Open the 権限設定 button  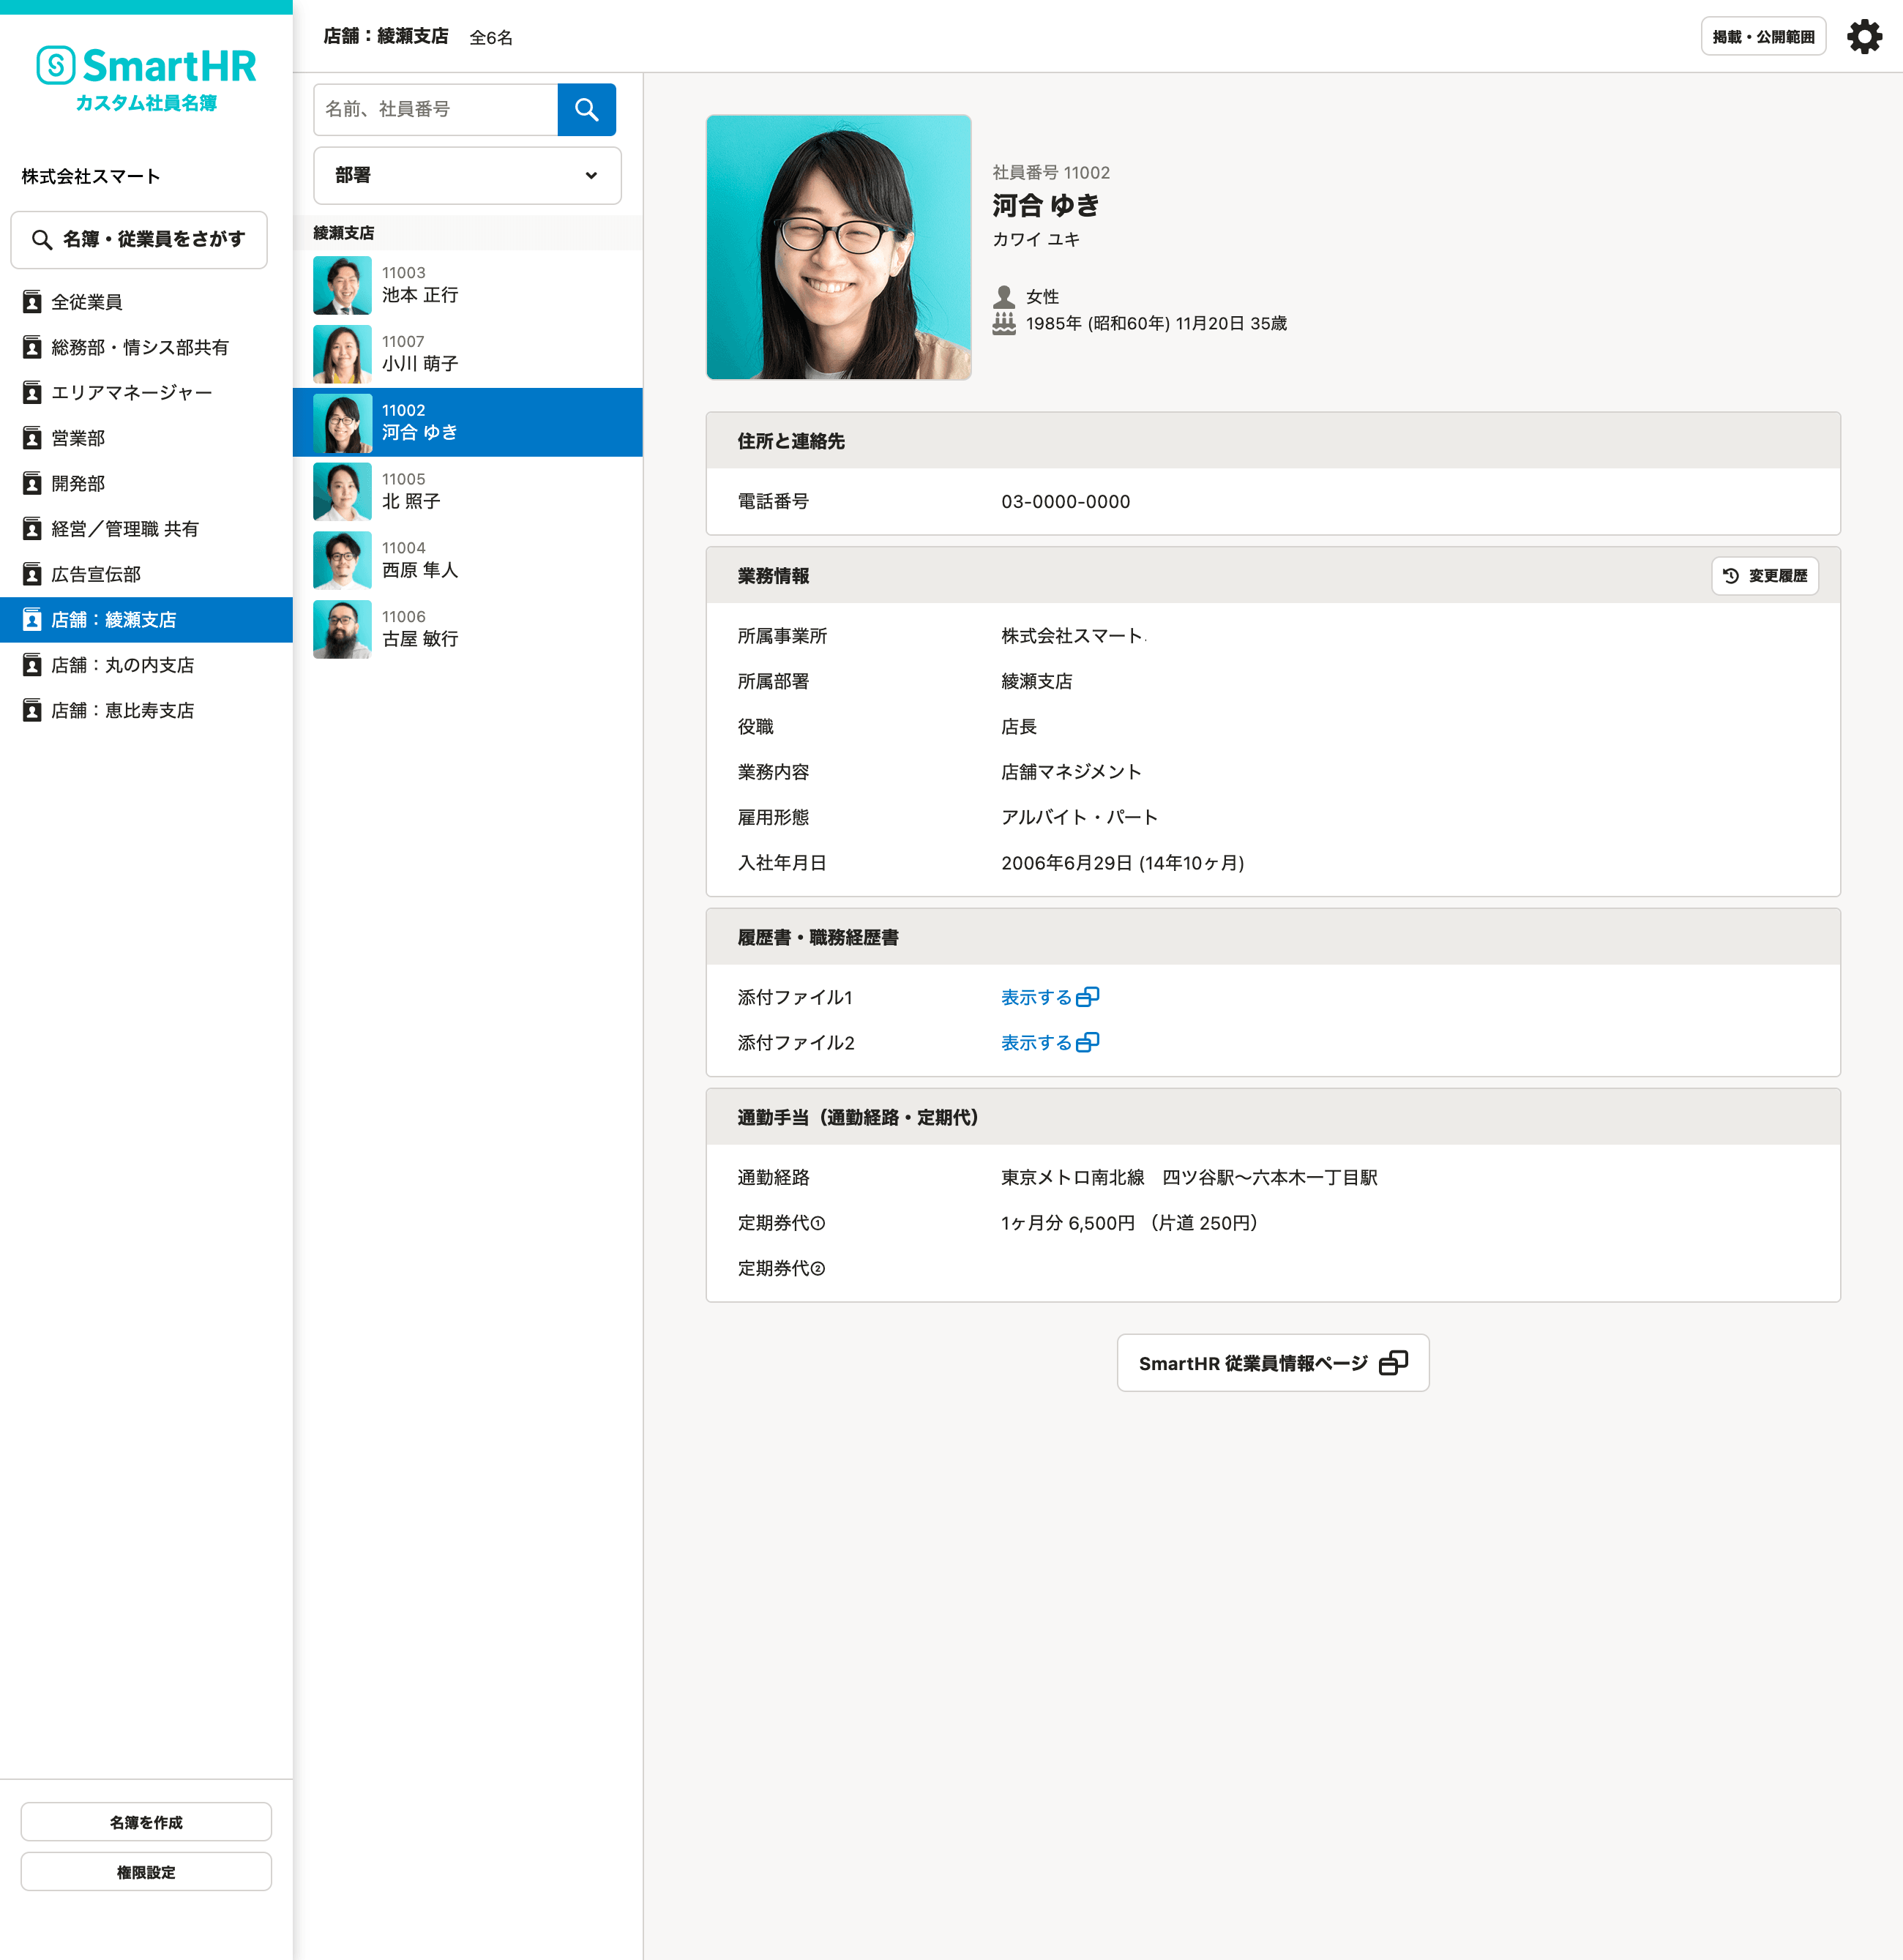pyautogui.click(x=146, y=1872)
